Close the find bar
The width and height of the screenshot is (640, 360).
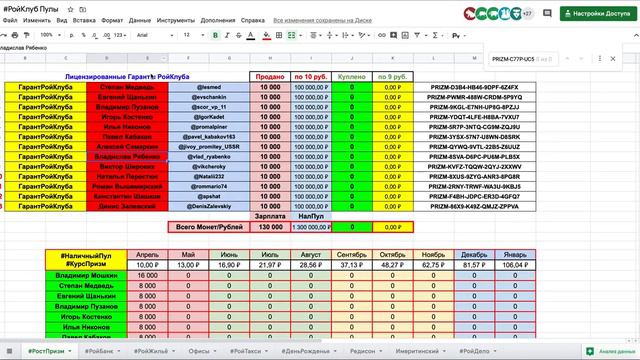[x=613, y=59]
